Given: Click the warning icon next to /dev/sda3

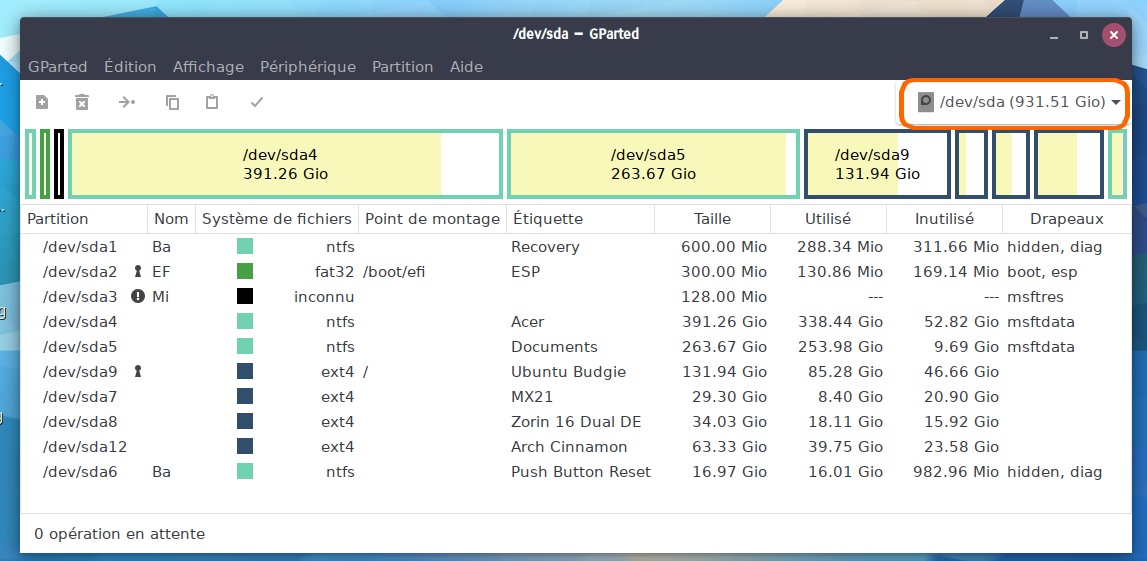Looking at the screenshot, I should point(138,297).
